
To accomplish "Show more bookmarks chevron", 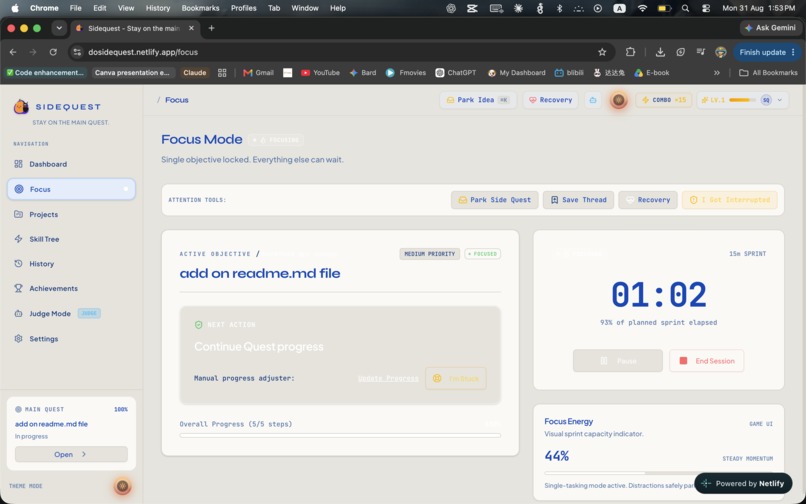I will (717, 73).
